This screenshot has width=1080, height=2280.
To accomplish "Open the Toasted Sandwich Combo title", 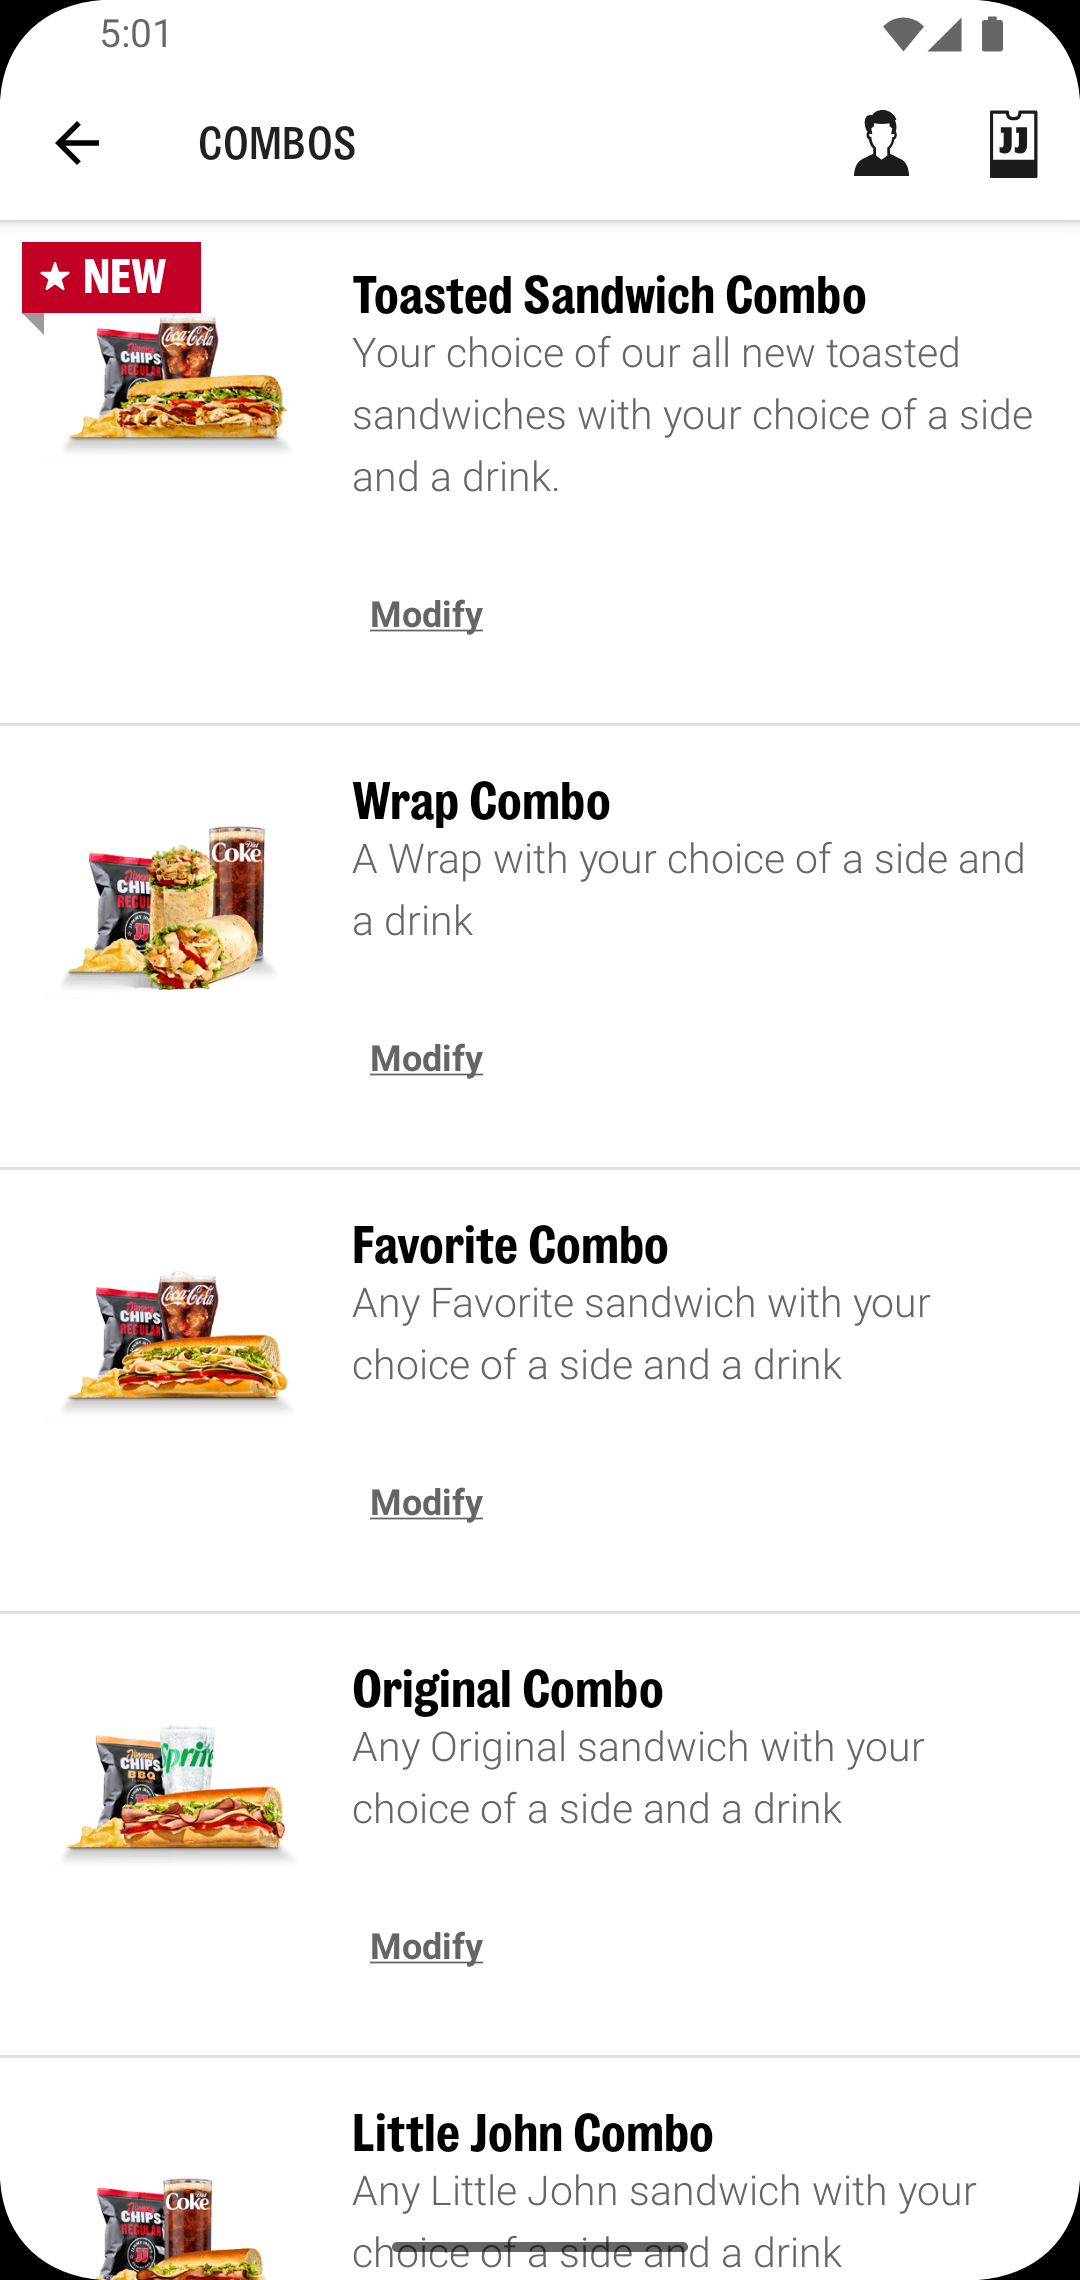I will [609, 295].
